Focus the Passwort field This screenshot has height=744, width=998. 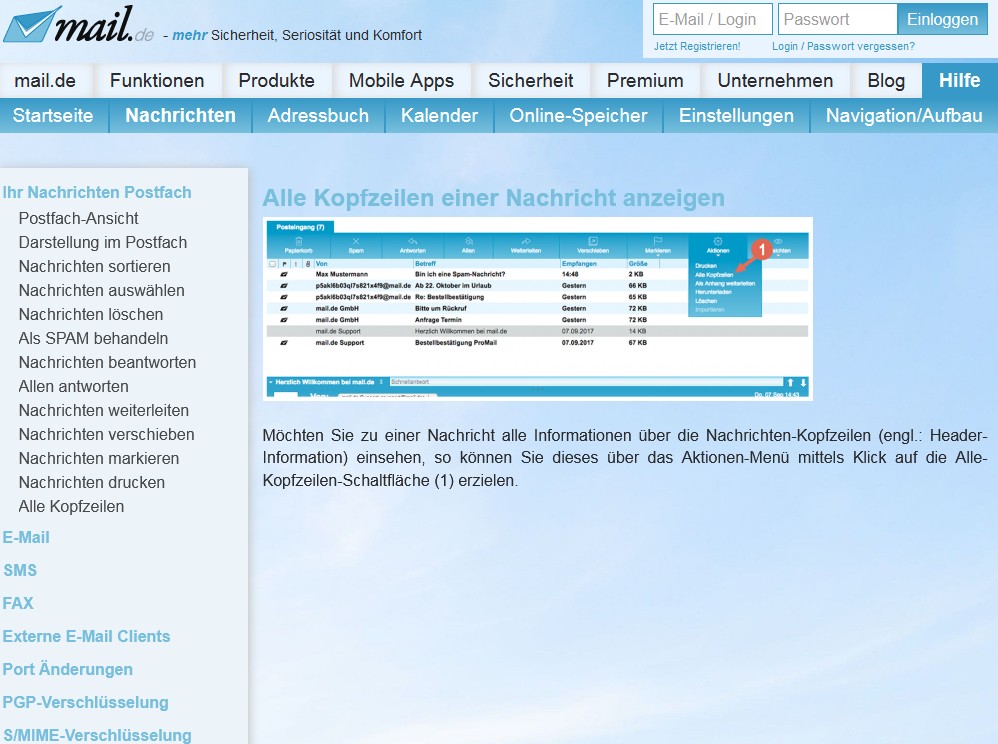coord(838,19)
